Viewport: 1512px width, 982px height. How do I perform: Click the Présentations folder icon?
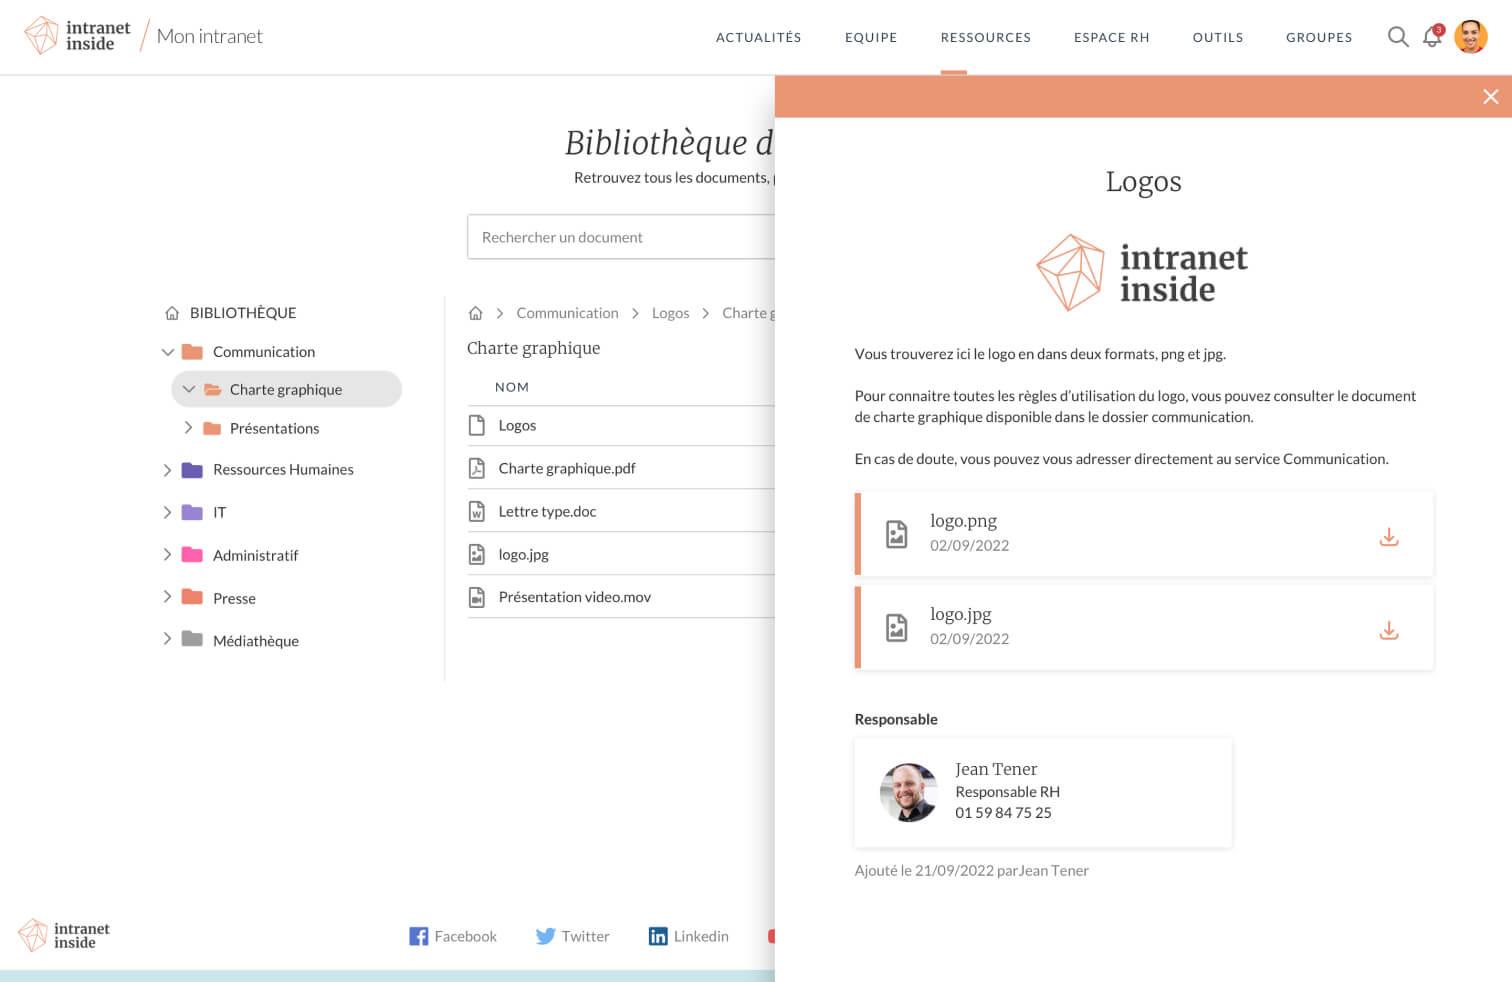coord(212,429)
